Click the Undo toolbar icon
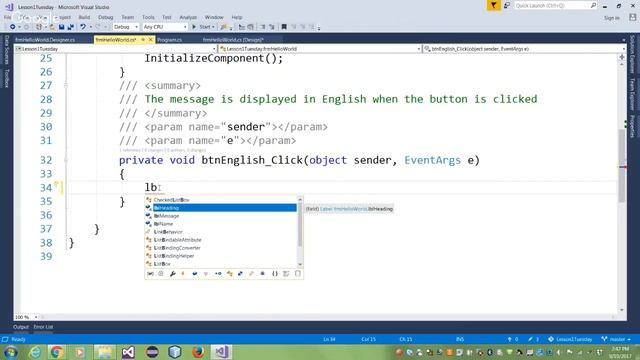This screenshot has height=360, width=640. coord(83,27)
